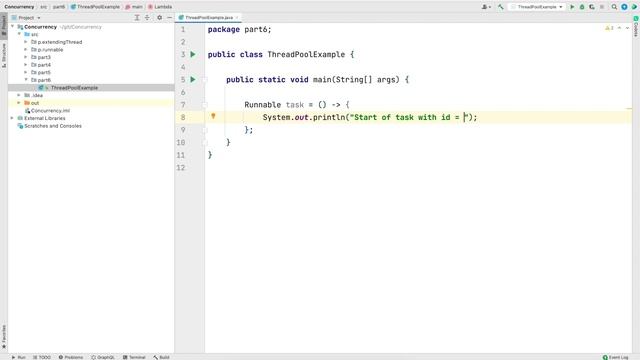Expand the p.runnable package
Viewport: 640px width, 360px height.
coord(26,49)
